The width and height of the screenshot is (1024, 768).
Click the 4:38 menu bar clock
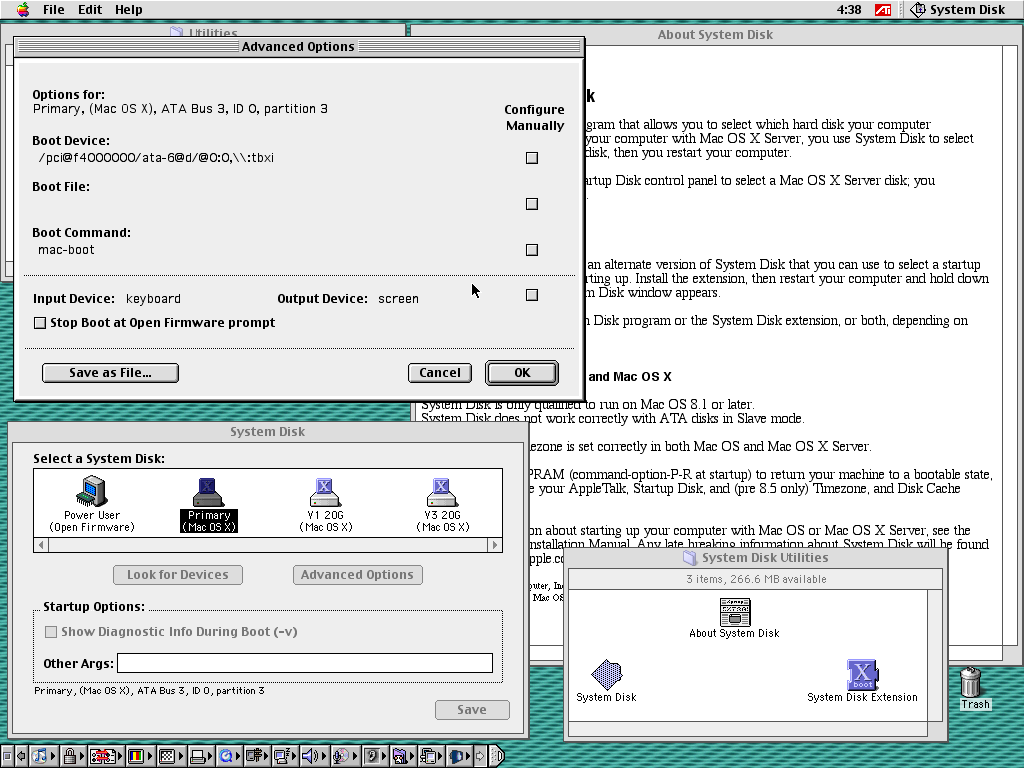pos(849,10)
